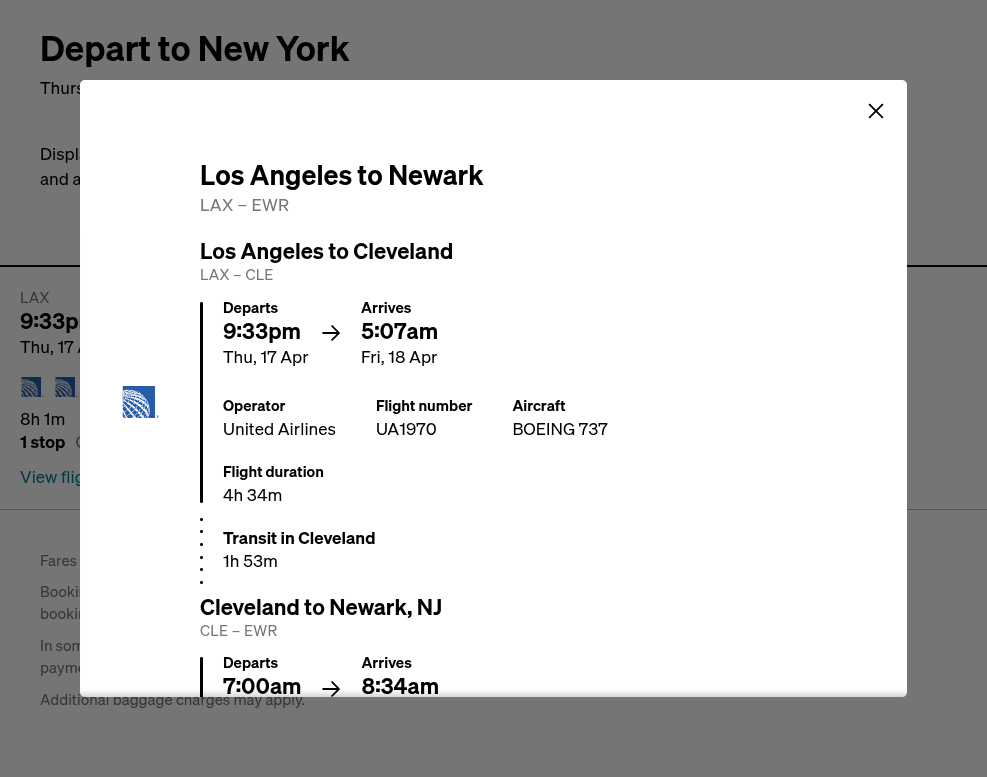Click the United Airlines logo in dialog
The image size is (987, 777).
pos(139,402)
